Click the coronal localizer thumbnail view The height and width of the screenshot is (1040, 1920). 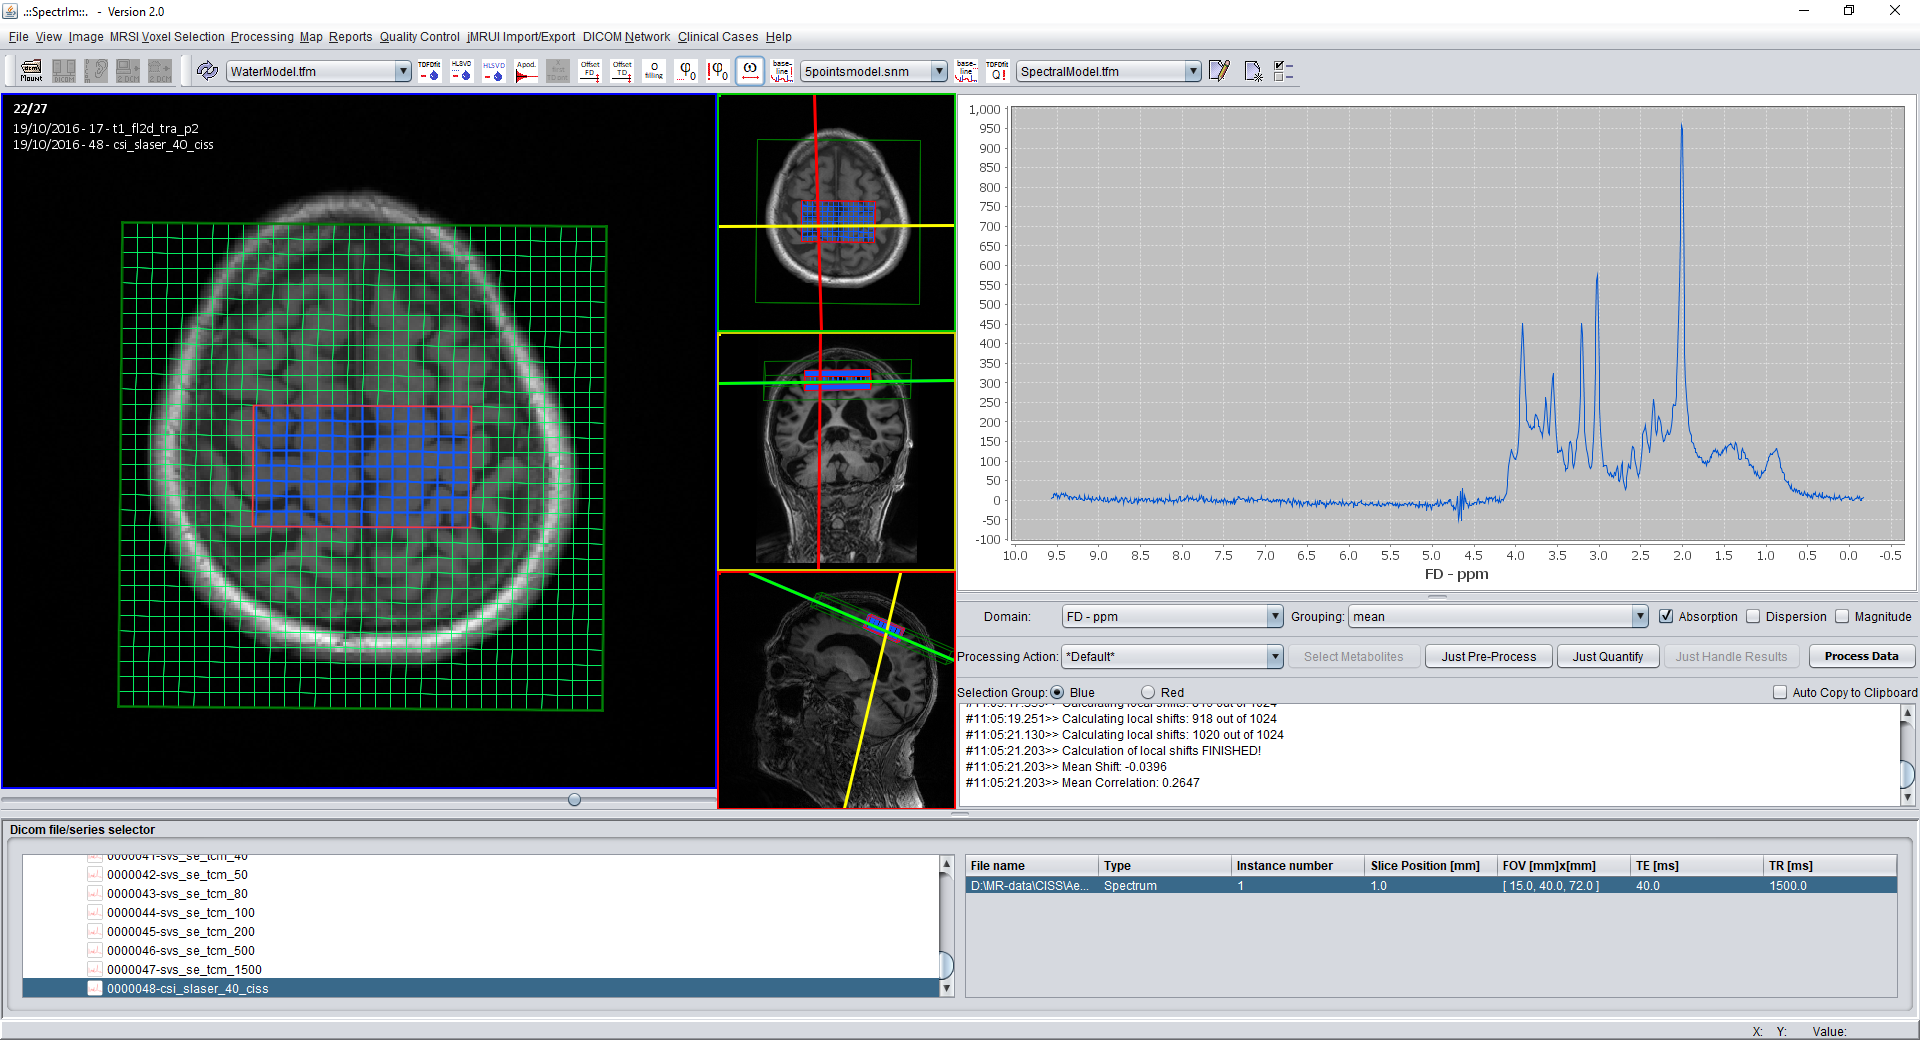(836, 451)
